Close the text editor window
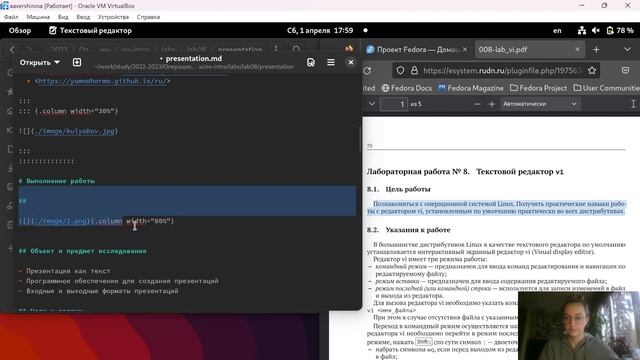This screenshot has height=360, width=640. (x=351, y=62)
